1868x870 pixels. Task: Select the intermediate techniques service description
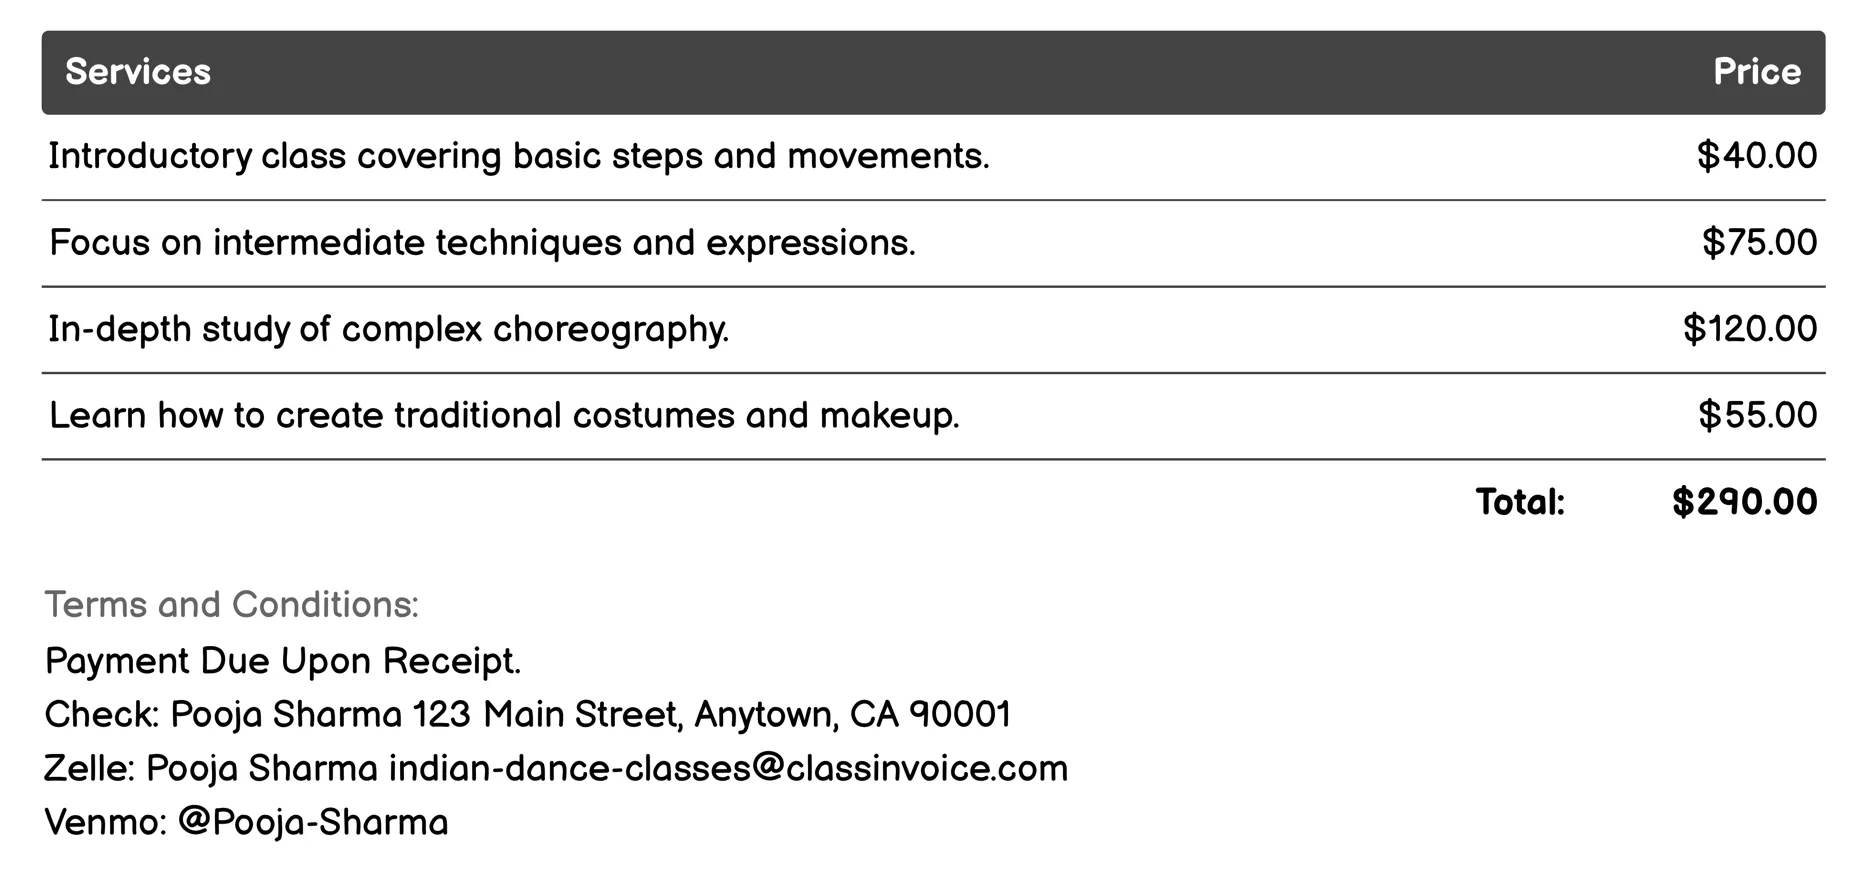482,243
